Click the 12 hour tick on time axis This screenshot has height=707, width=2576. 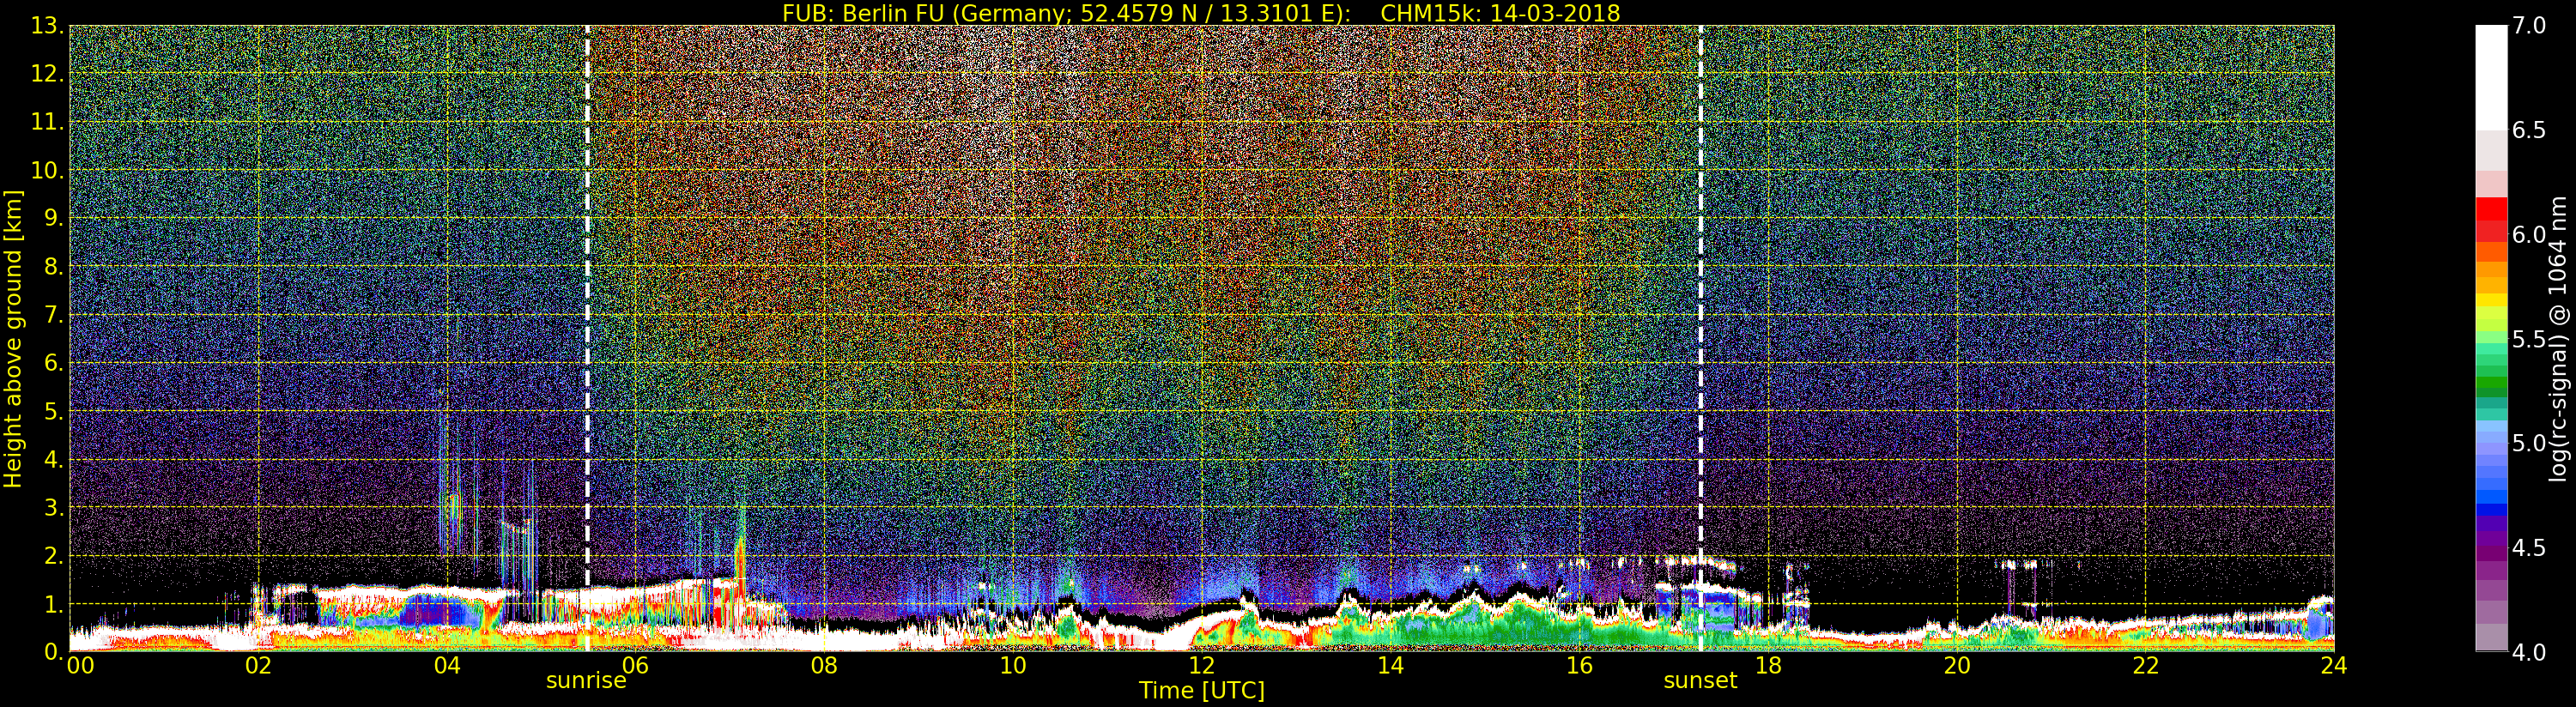[x=1201, y=666]
